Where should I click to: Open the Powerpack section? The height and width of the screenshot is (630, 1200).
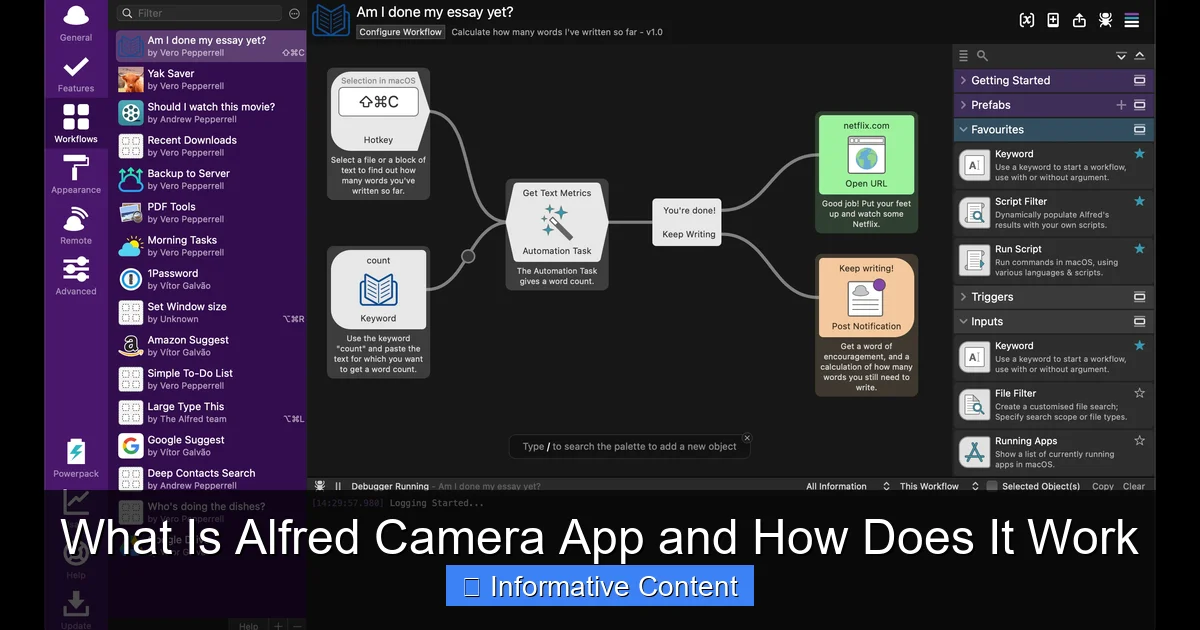click(75, 458)
